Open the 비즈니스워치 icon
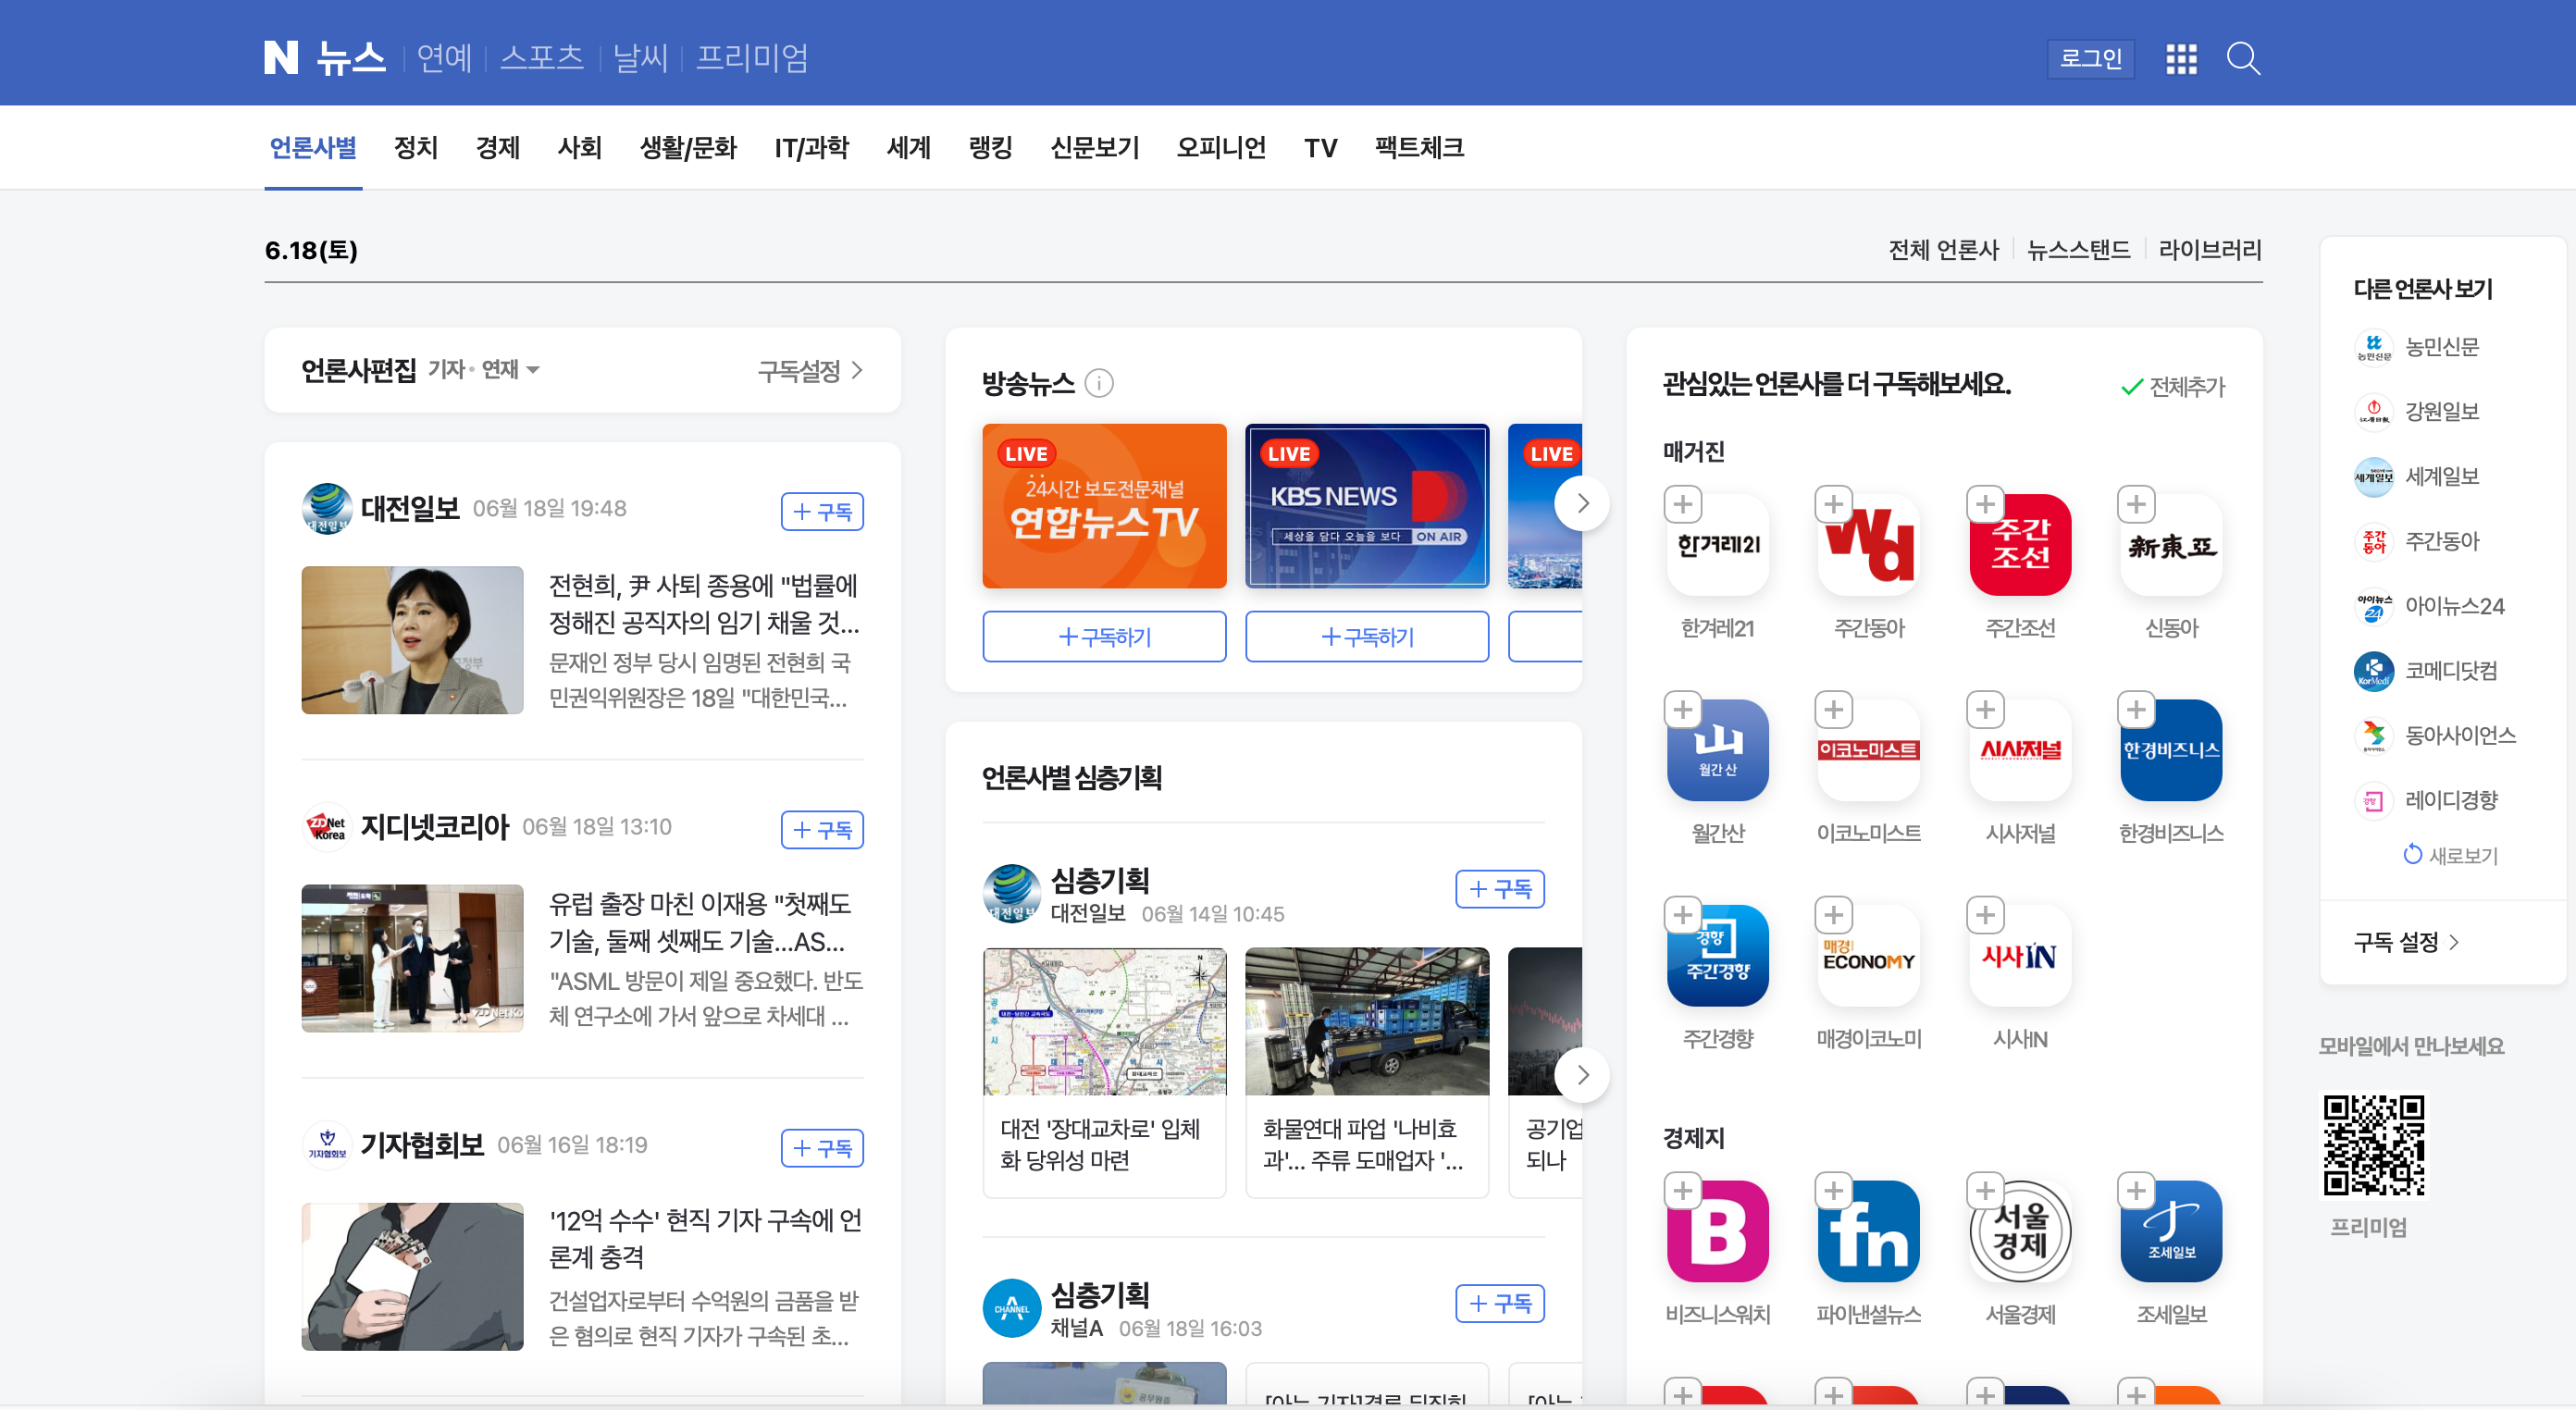Screen dimensions: 2576x1410 [x=1718, y=1232]
